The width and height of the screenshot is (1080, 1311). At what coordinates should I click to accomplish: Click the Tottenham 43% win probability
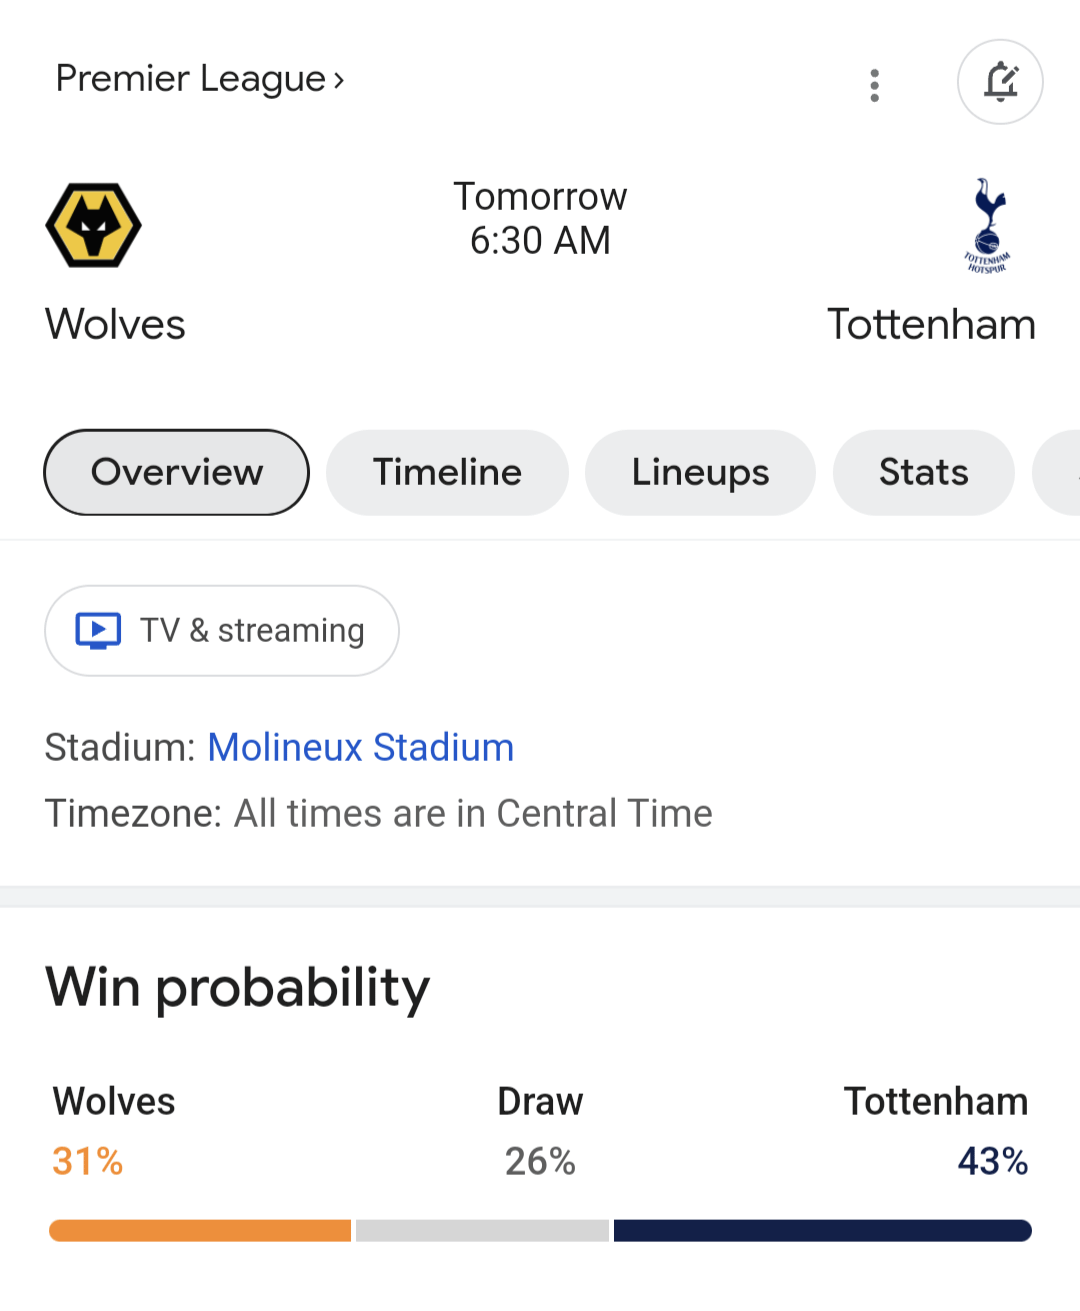coord(992,1161)
